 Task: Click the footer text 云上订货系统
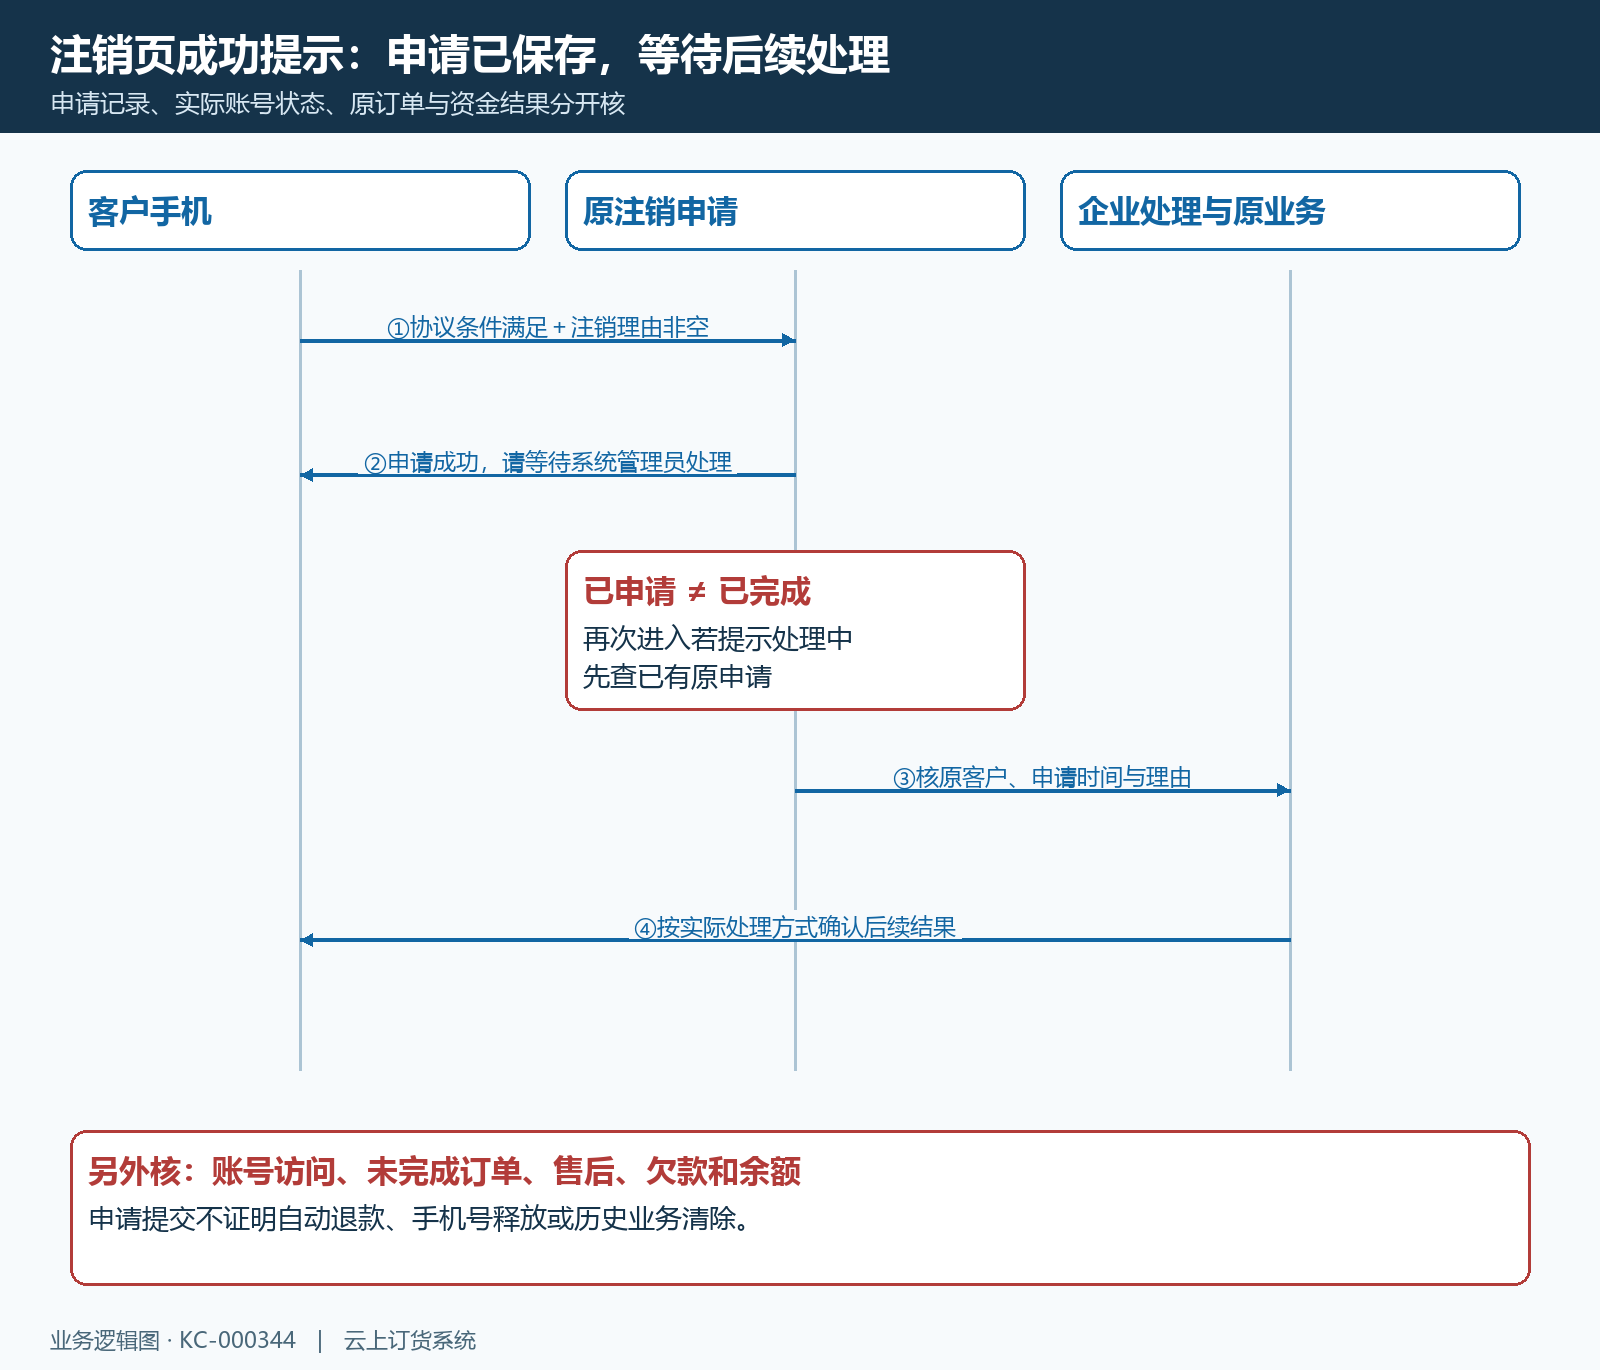[x=410, y=1340]
